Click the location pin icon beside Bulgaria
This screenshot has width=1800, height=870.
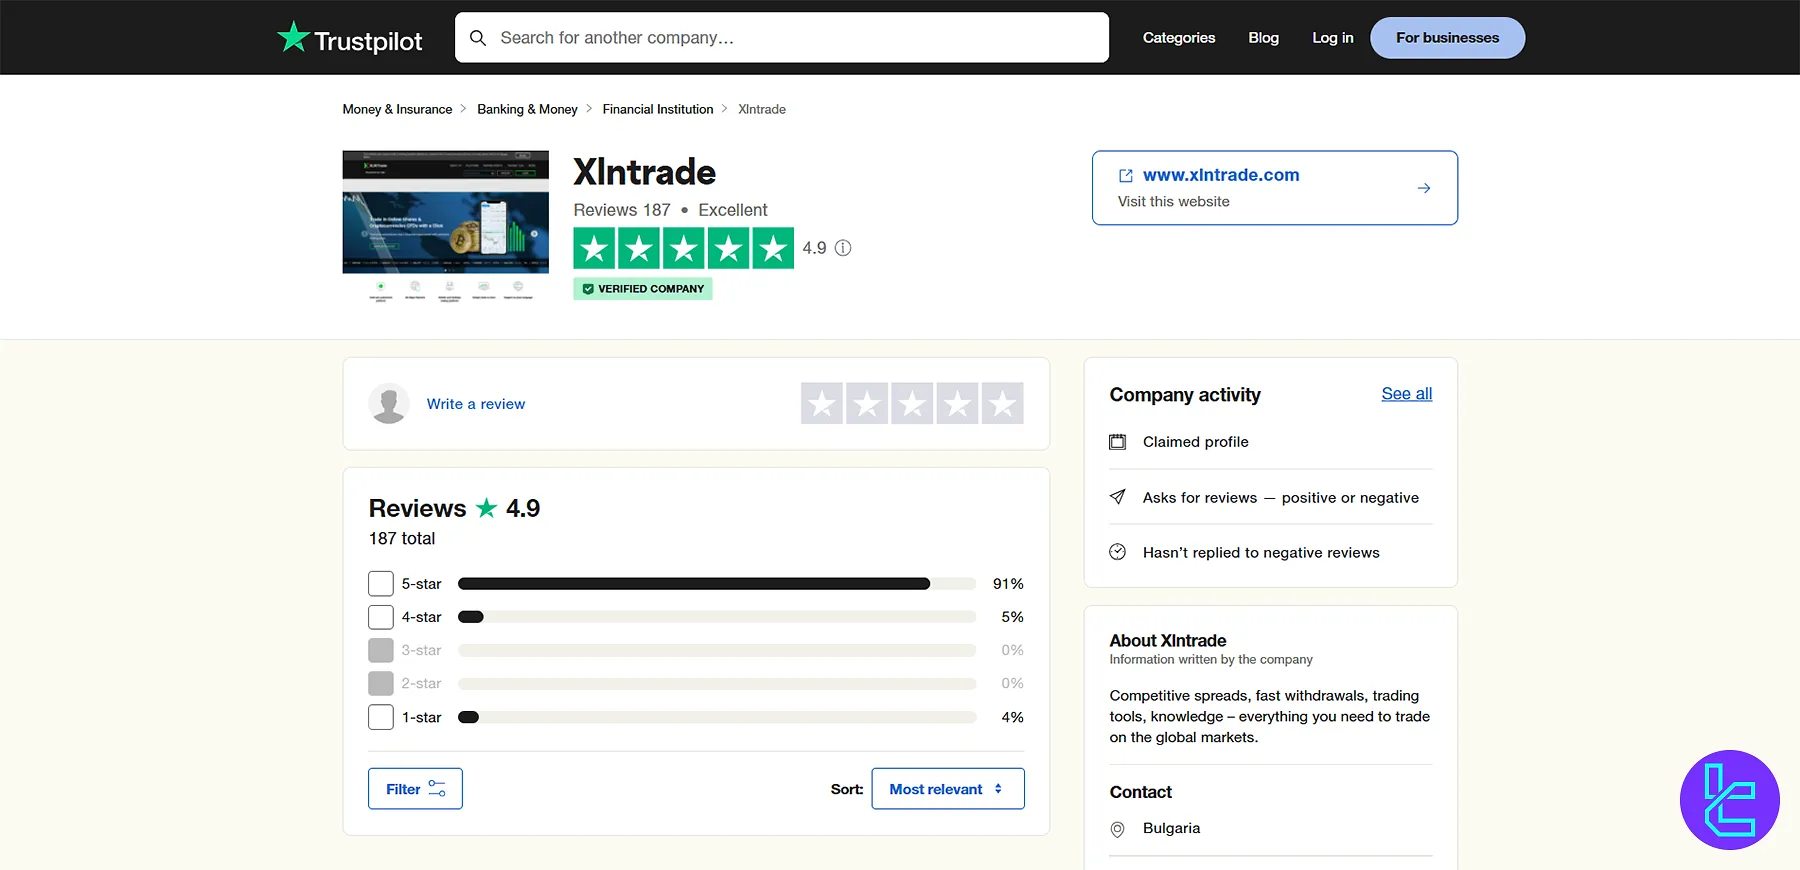(1118, 829)
